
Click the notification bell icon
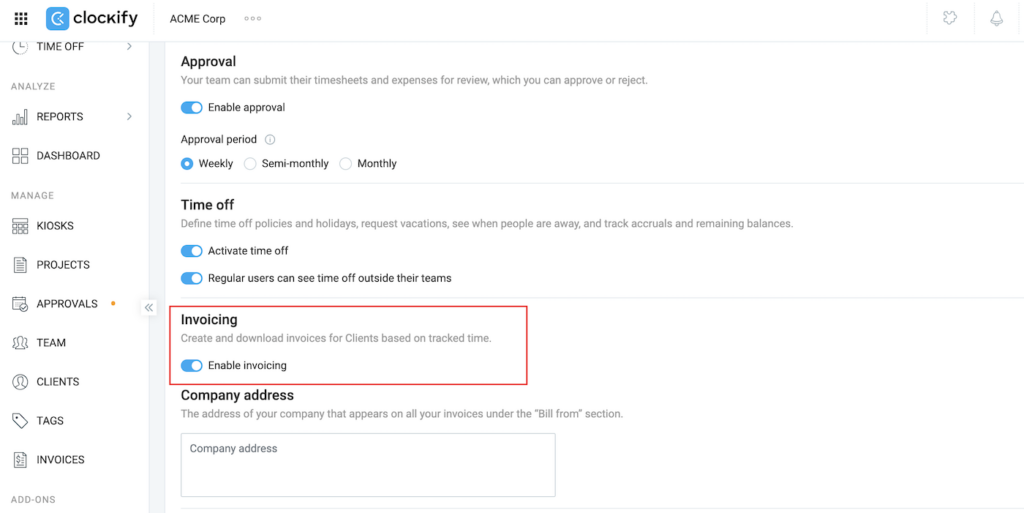(x=996, y=19)
